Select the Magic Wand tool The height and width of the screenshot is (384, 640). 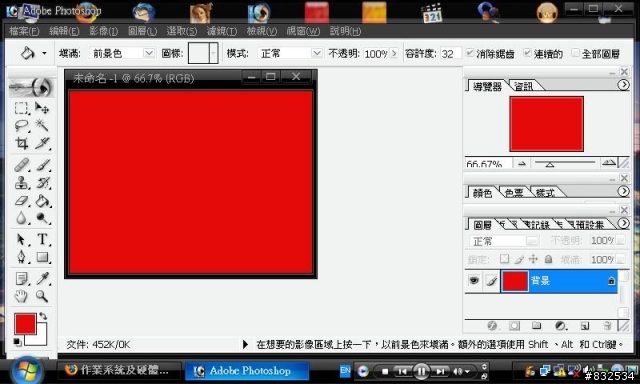pyautogui.click(x=42, y=125)
